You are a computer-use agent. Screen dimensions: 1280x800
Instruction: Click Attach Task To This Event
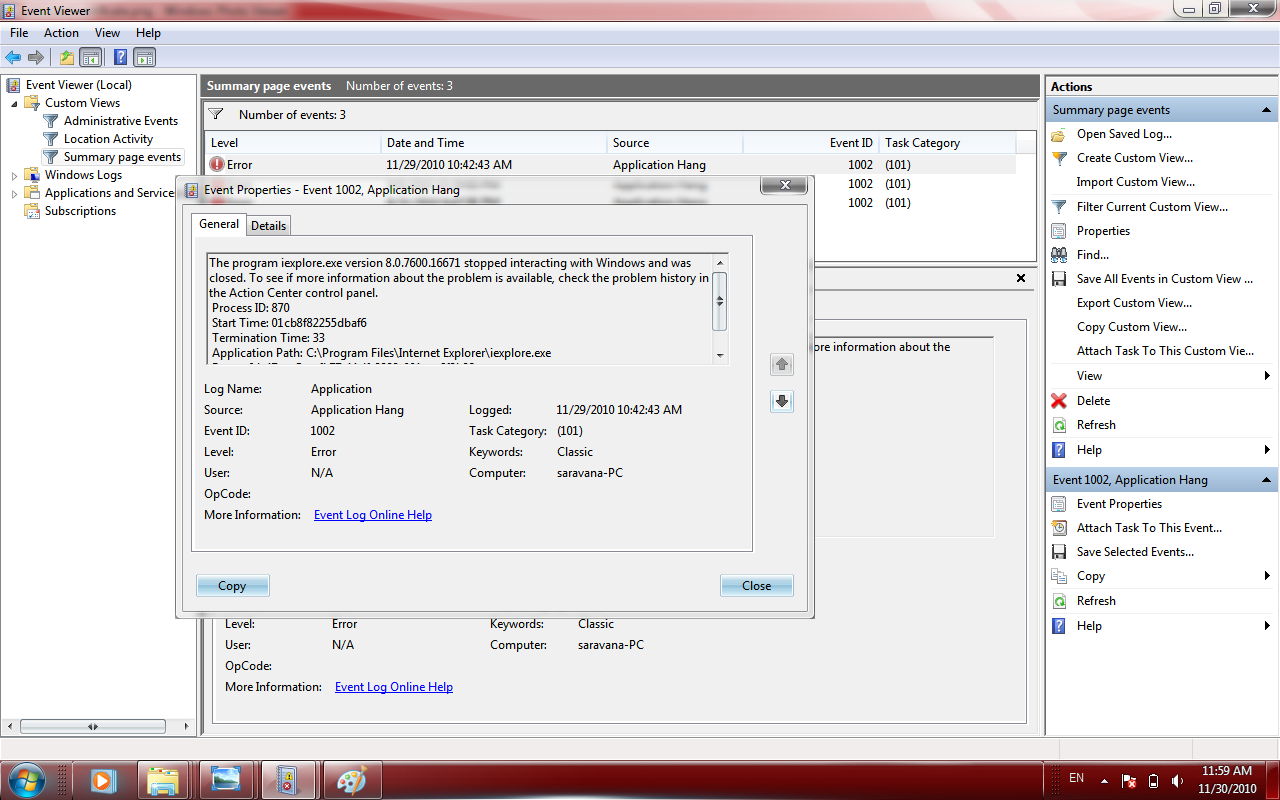pos(1149,528)
